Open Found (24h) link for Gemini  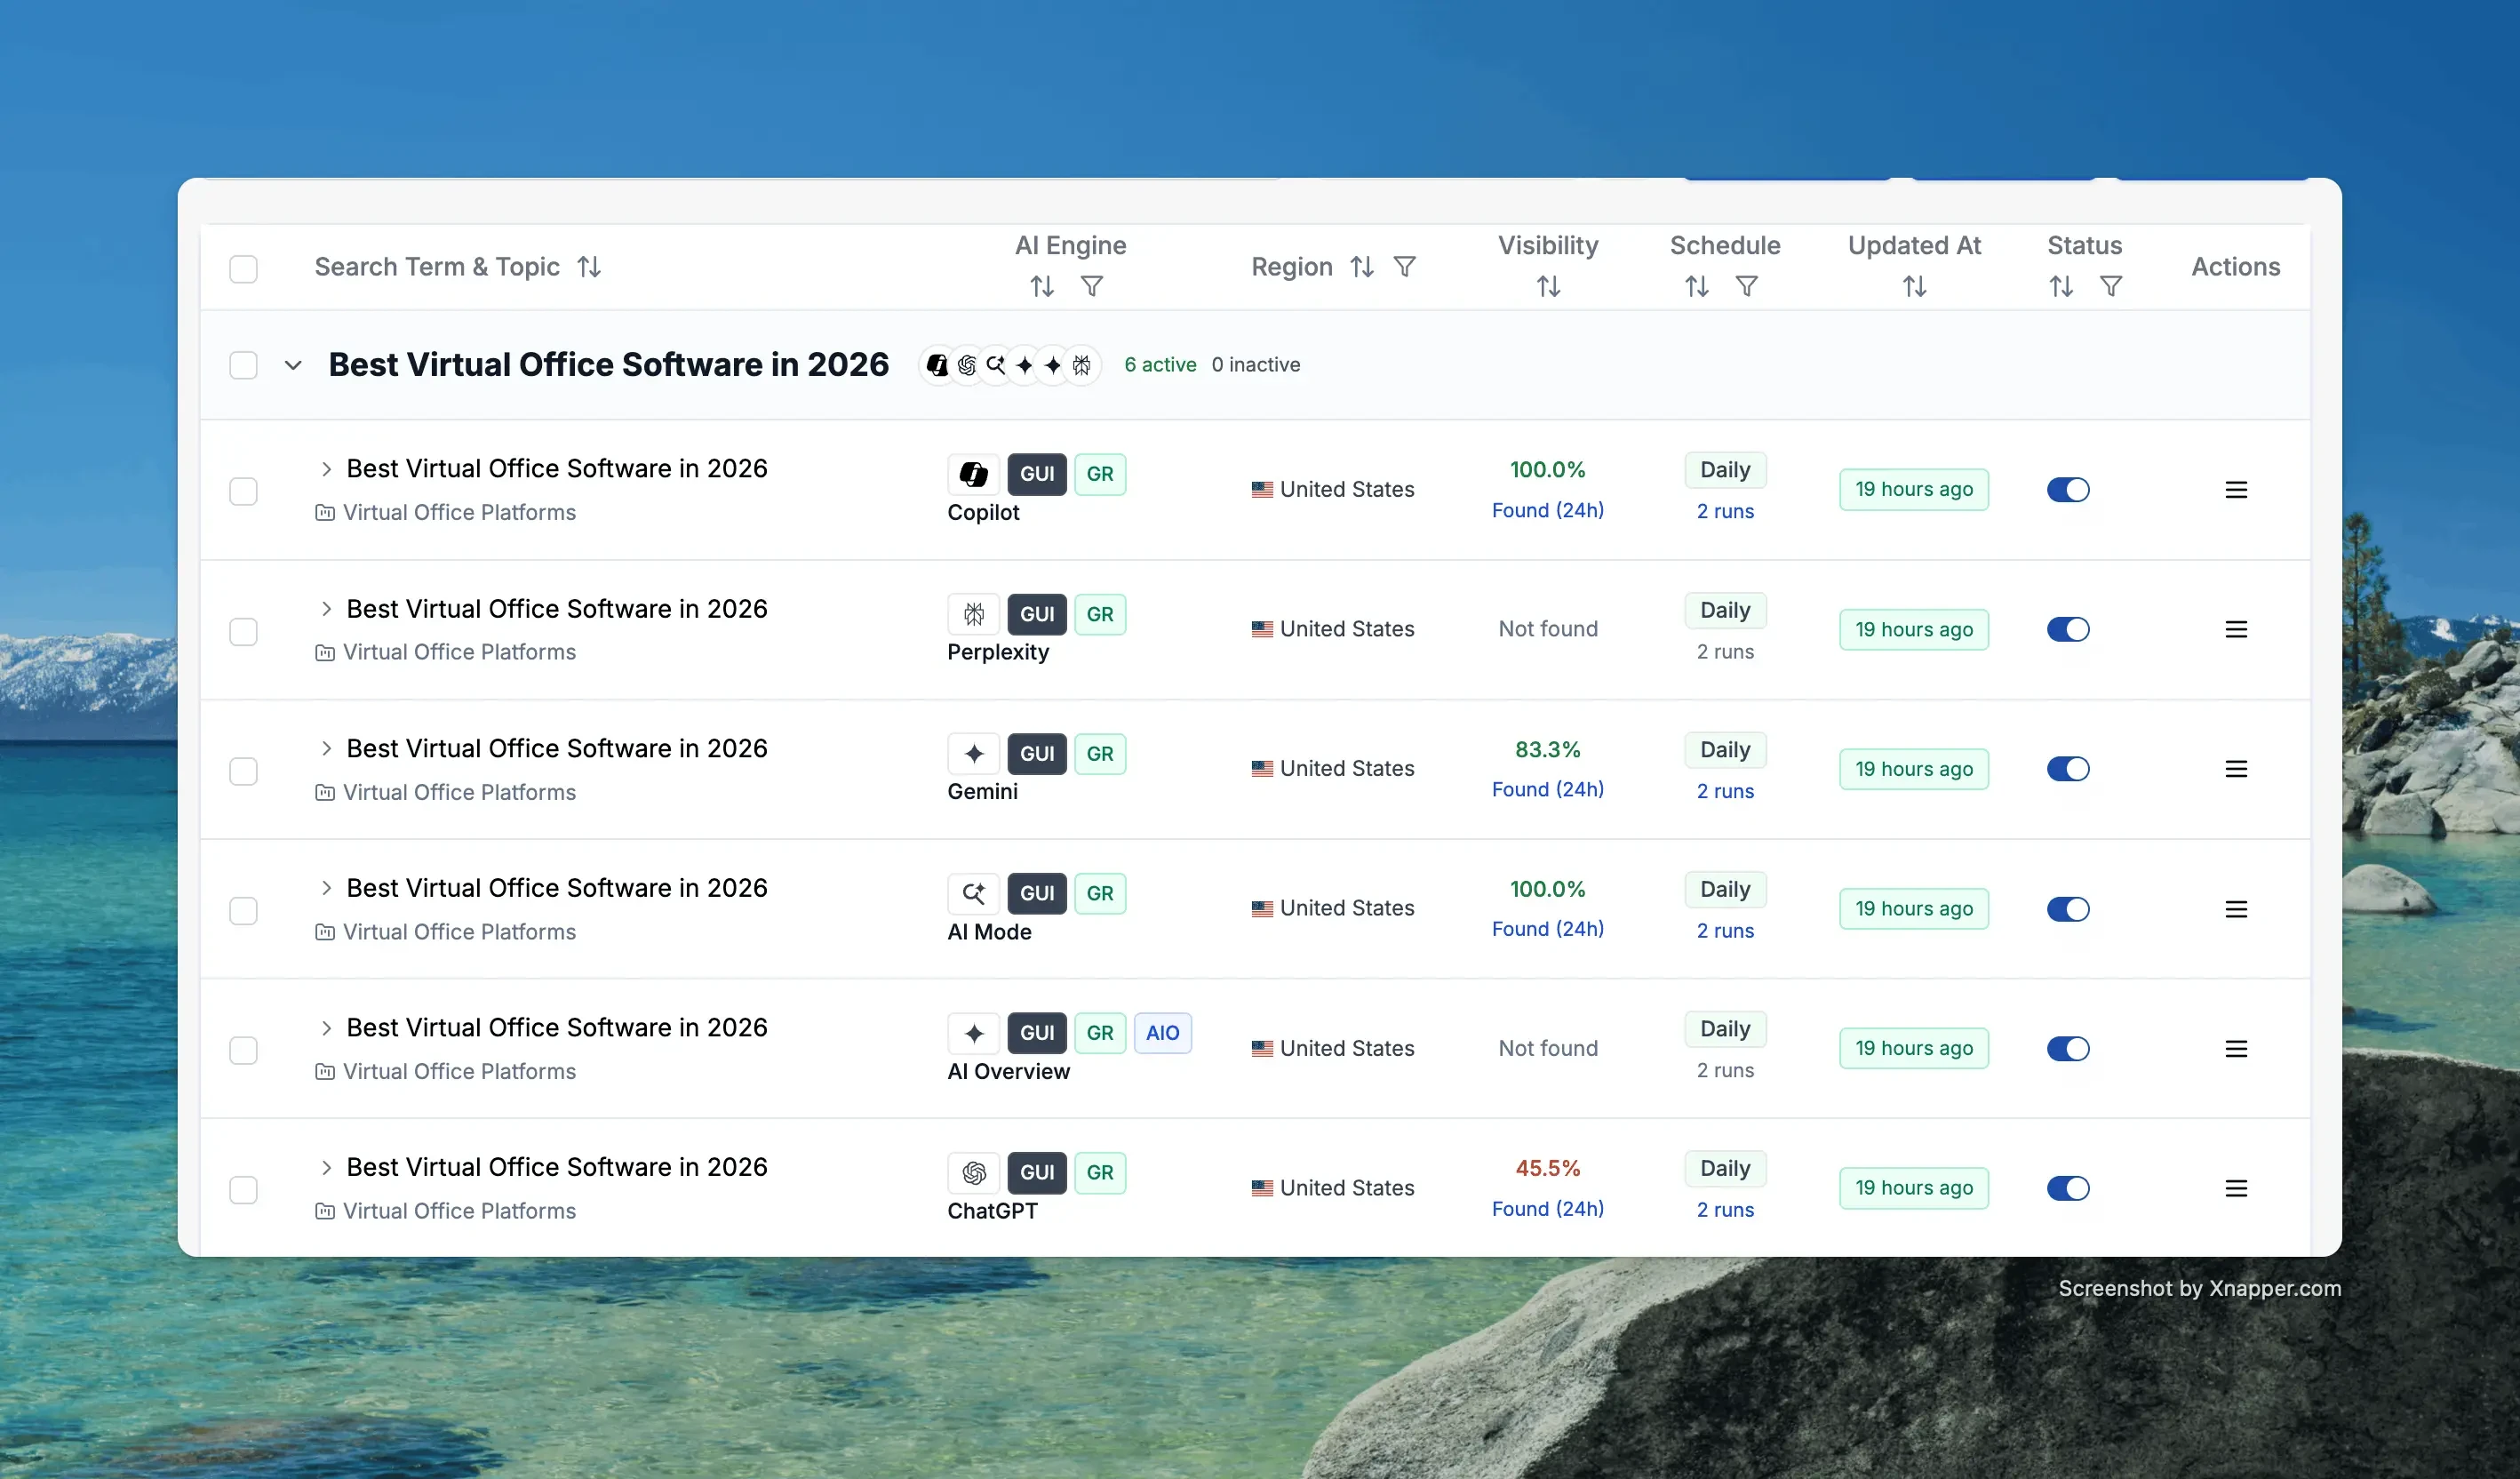[1547, 789]
